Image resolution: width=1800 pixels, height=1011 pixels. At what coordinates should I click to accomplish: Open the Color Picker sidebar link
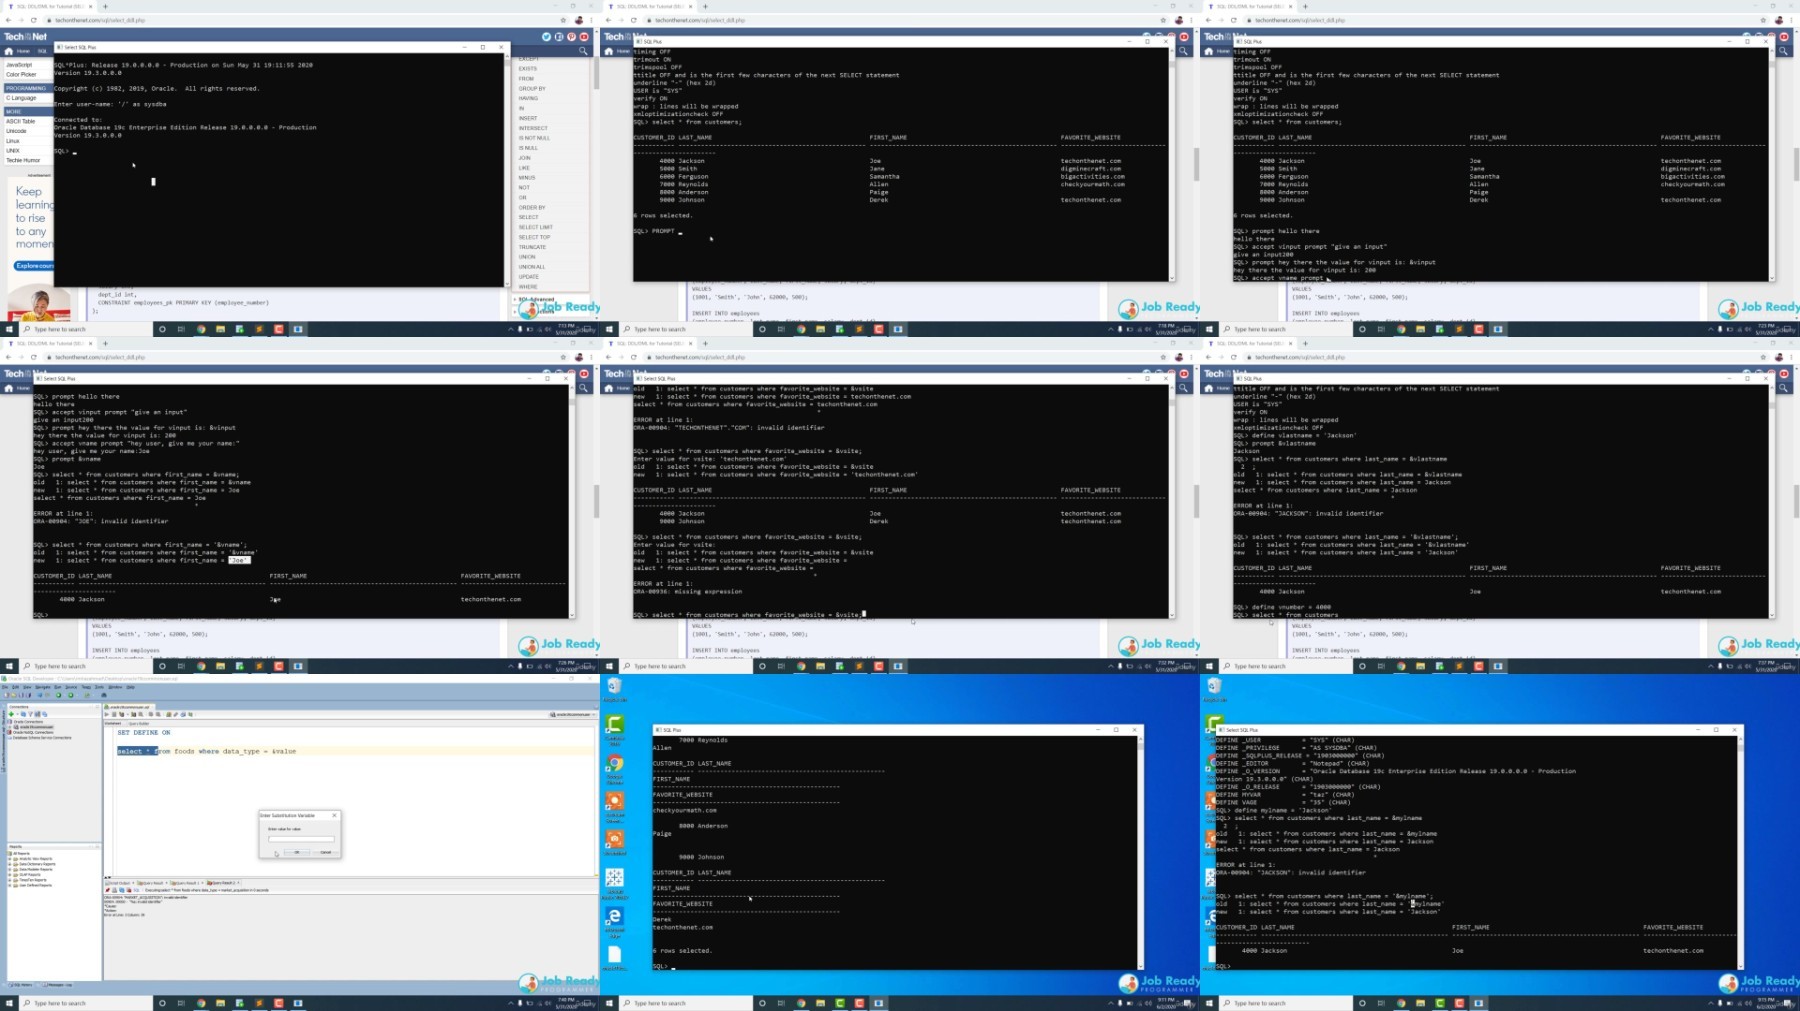(x=21, y=74)
